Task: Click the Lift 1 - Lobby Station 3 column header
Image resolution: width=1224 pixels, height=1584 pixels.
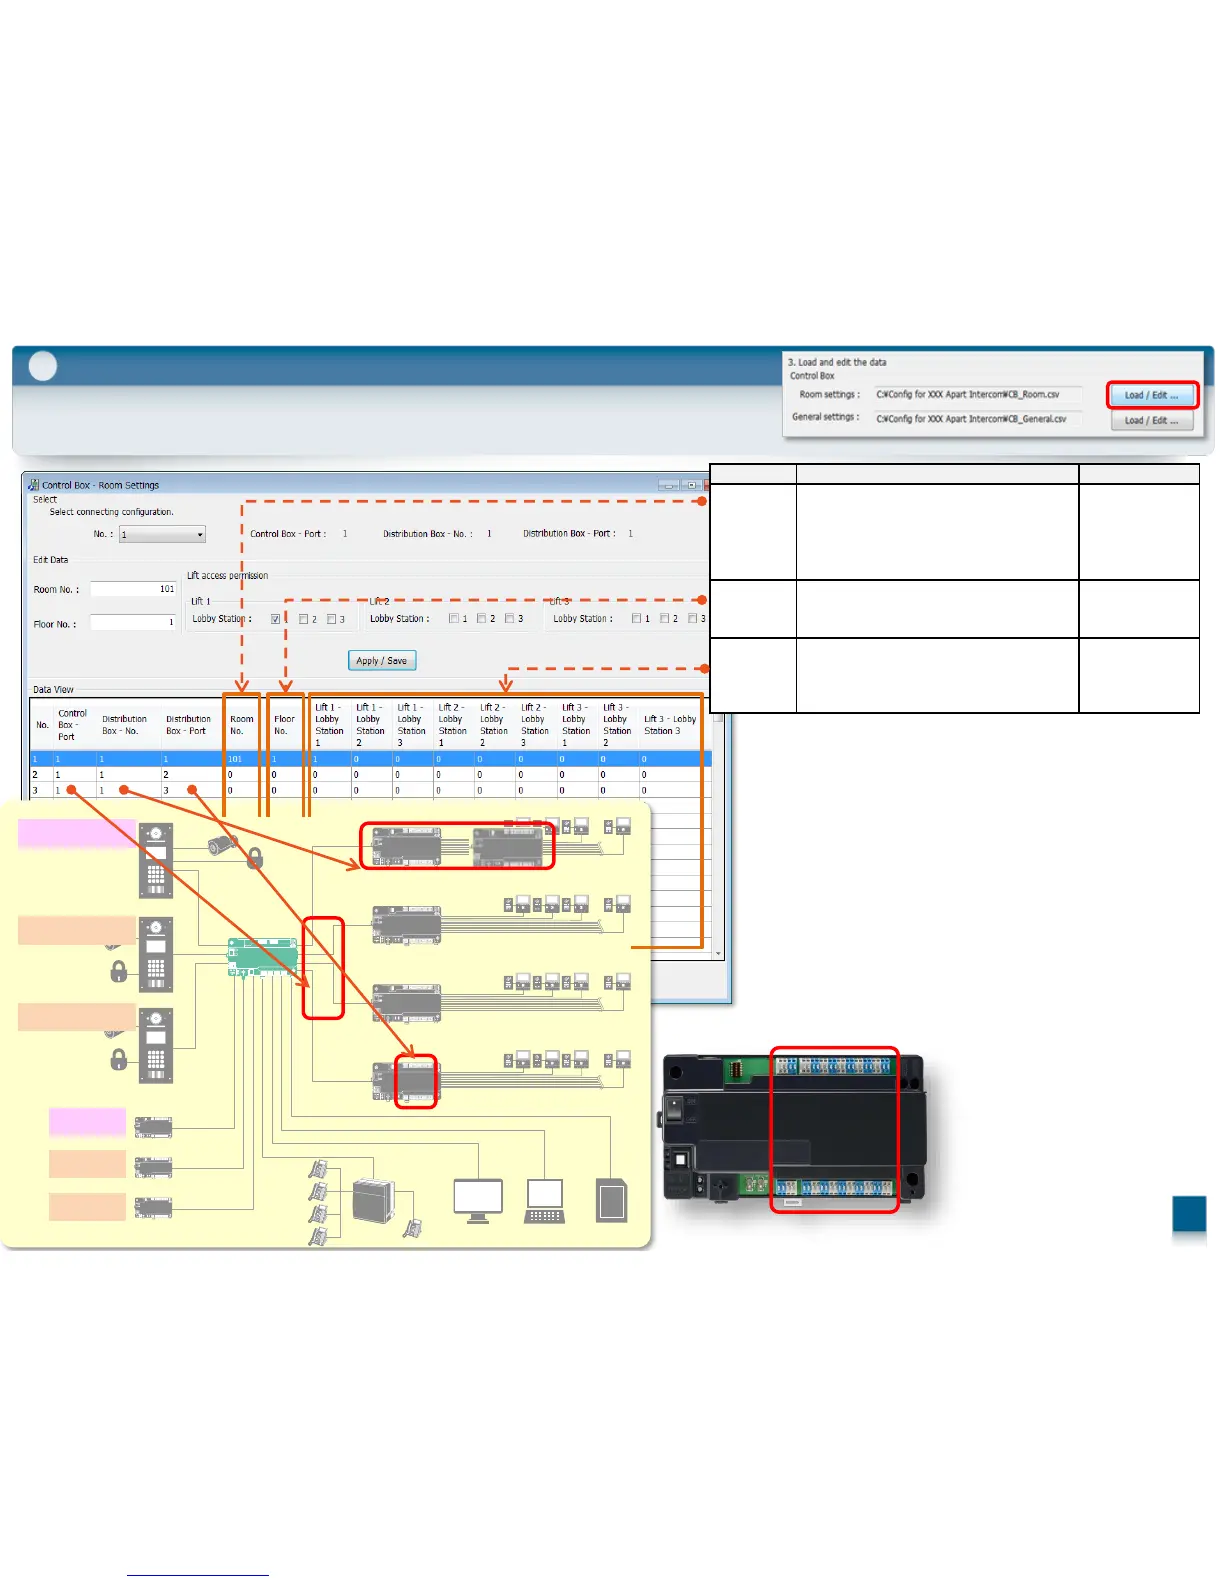Action: (x=411, y=725)
